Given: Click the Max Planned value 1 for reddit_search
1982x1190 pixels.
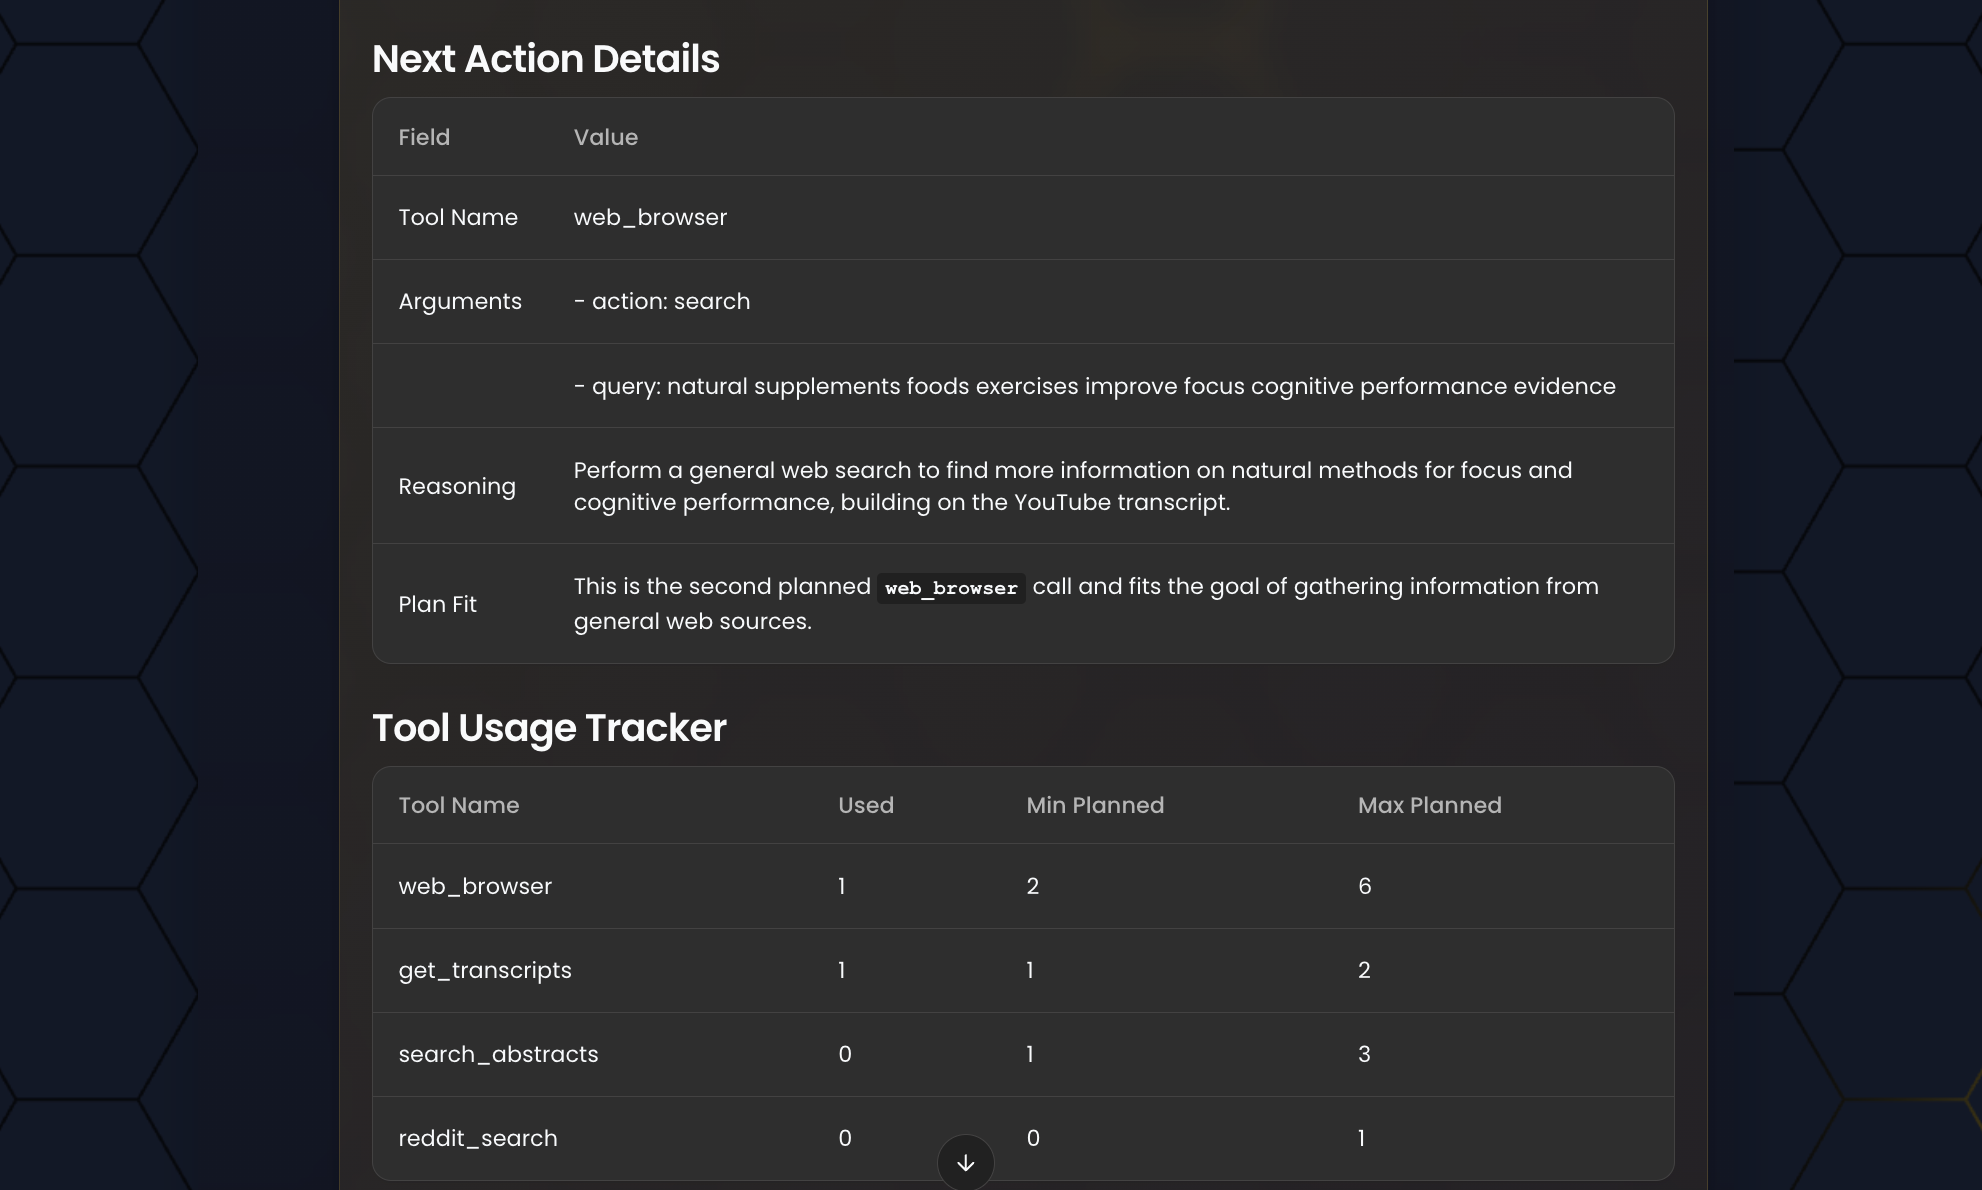Looking at the screenshot, I should pyautogui.click(x=1361, y=1138).
